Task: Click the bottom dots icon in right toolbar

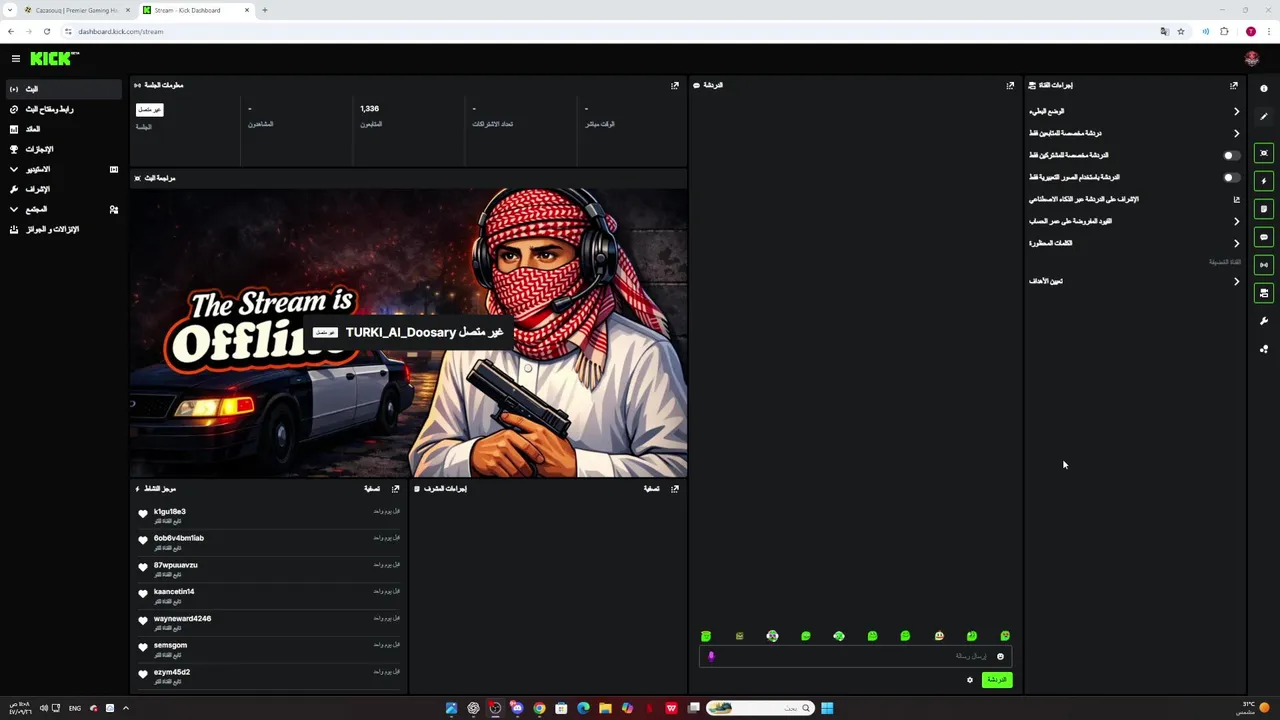Action: [x=1264, y=349]
